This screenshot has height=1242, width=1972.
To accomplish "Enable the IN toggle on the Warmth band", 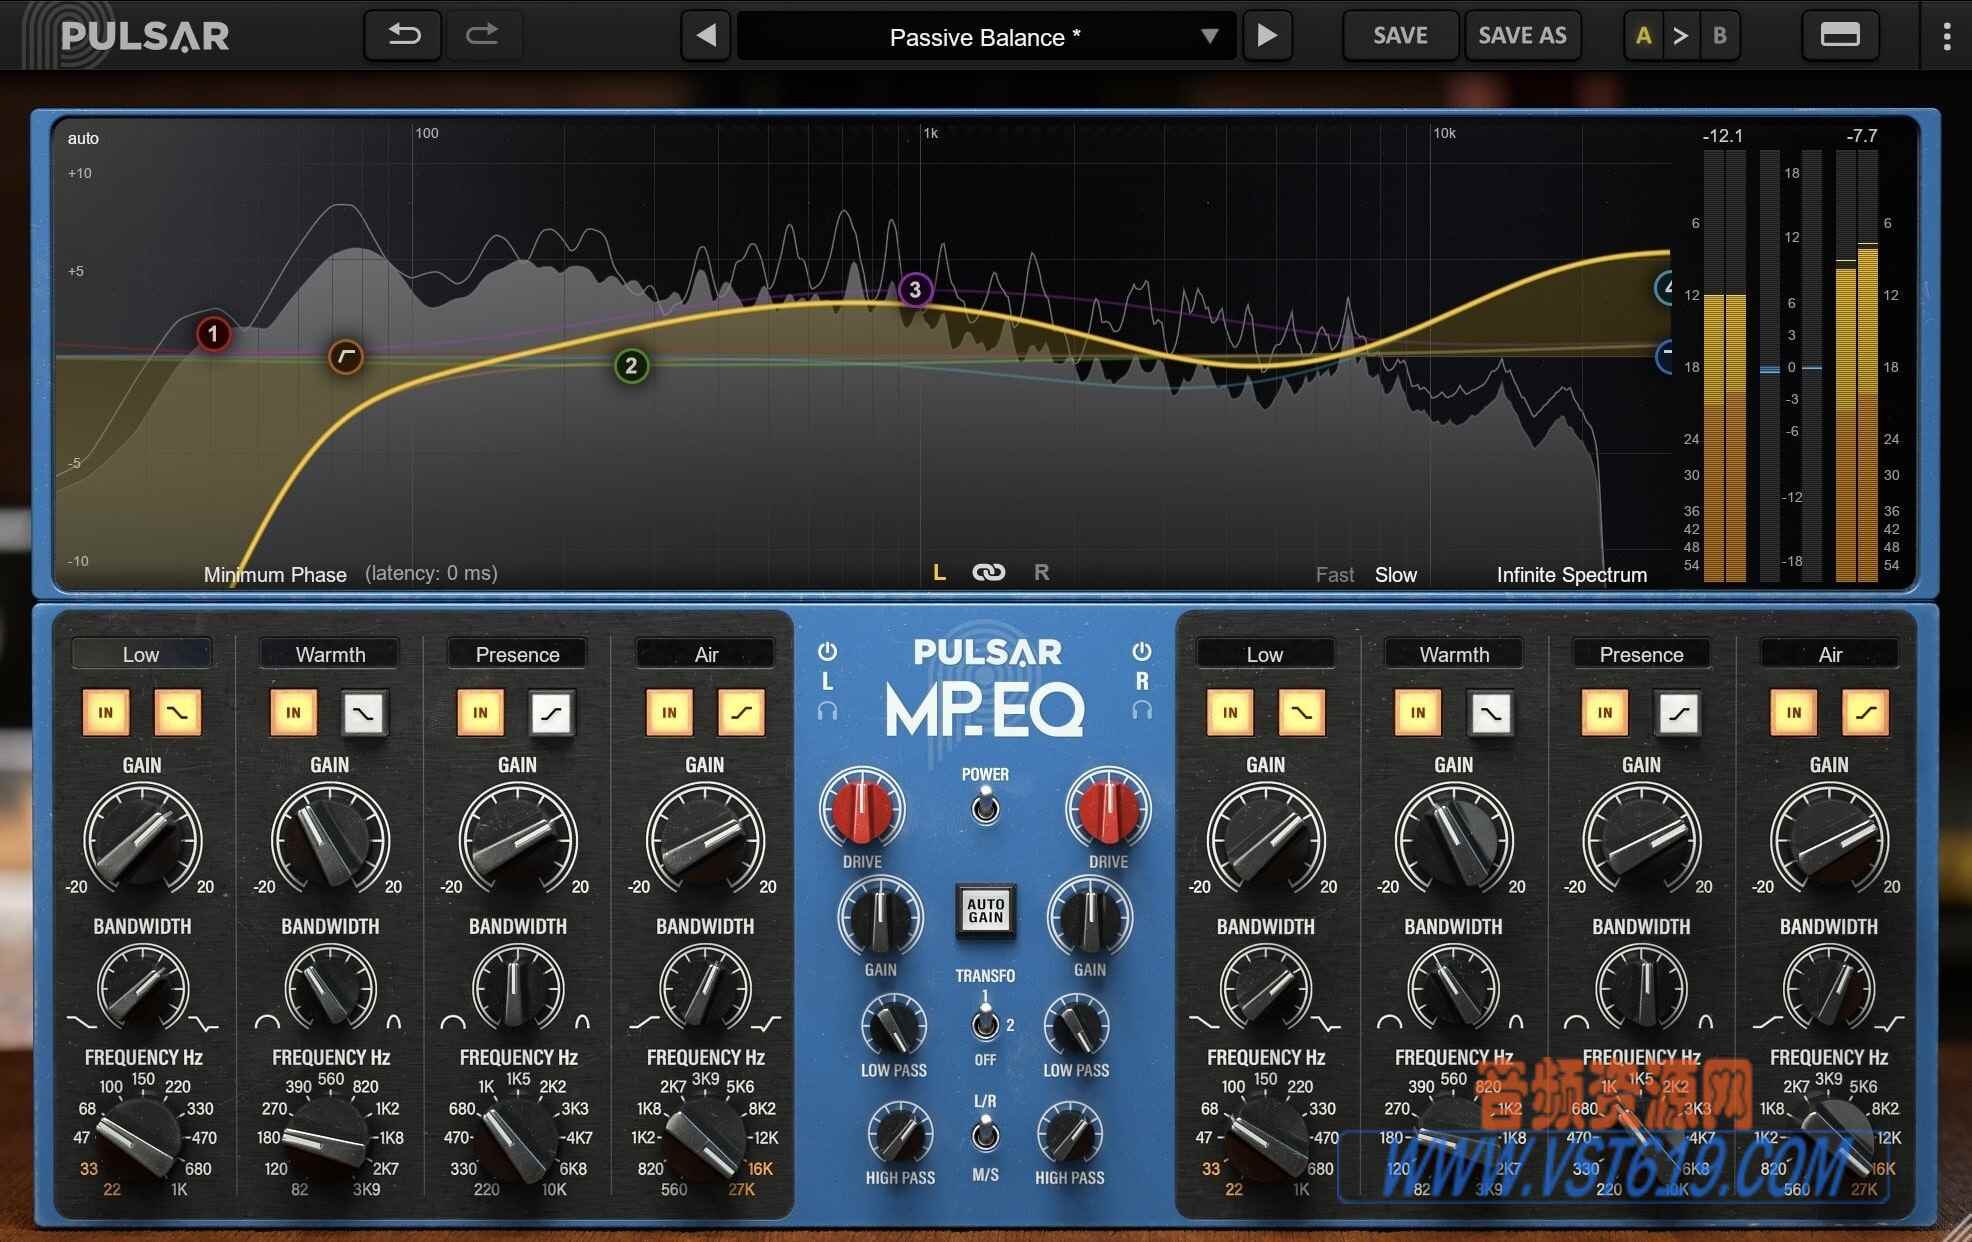I will [292, 713].
